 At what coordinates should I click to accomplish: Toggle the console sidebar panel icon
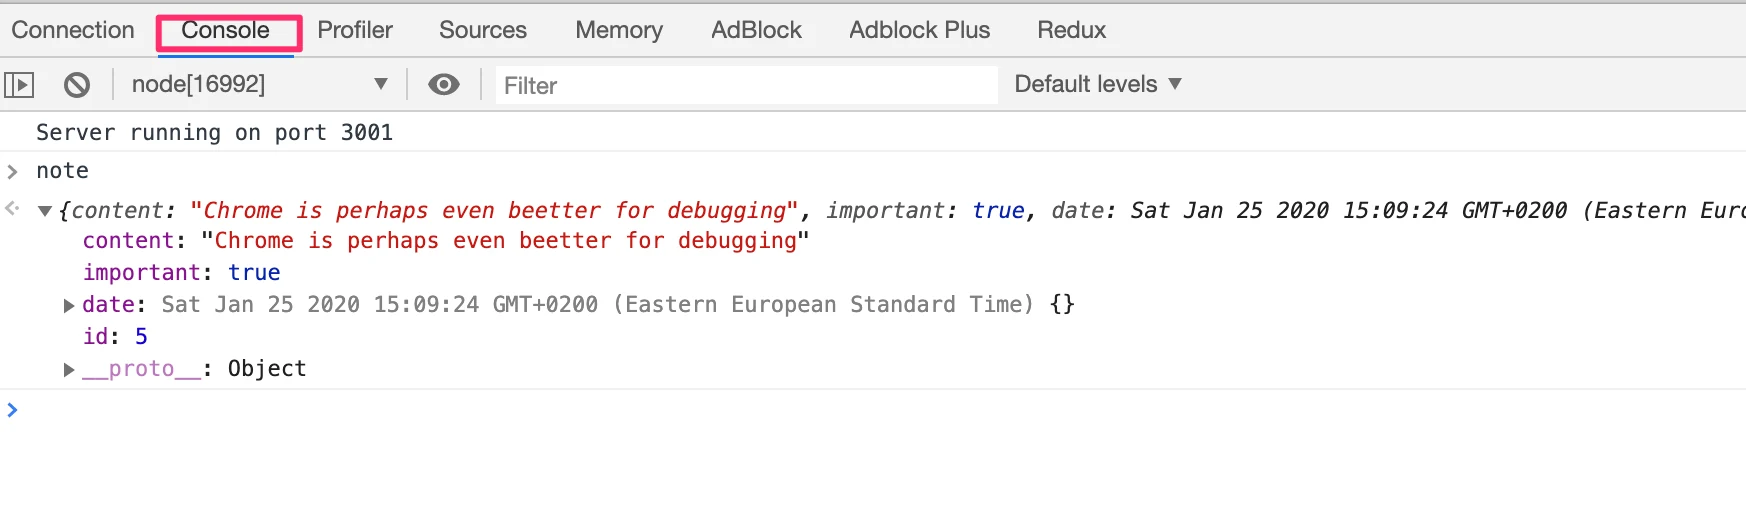pos(19,85)
